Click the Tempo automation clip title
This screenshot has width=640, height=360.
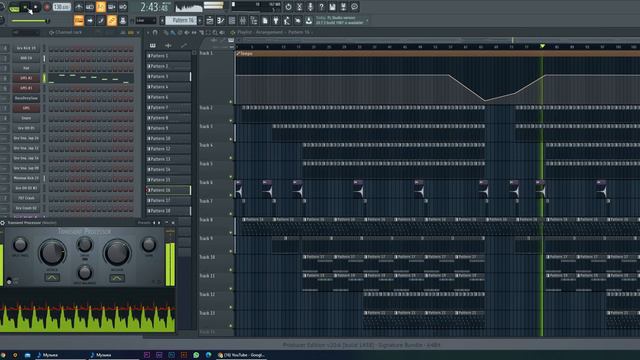245,53
